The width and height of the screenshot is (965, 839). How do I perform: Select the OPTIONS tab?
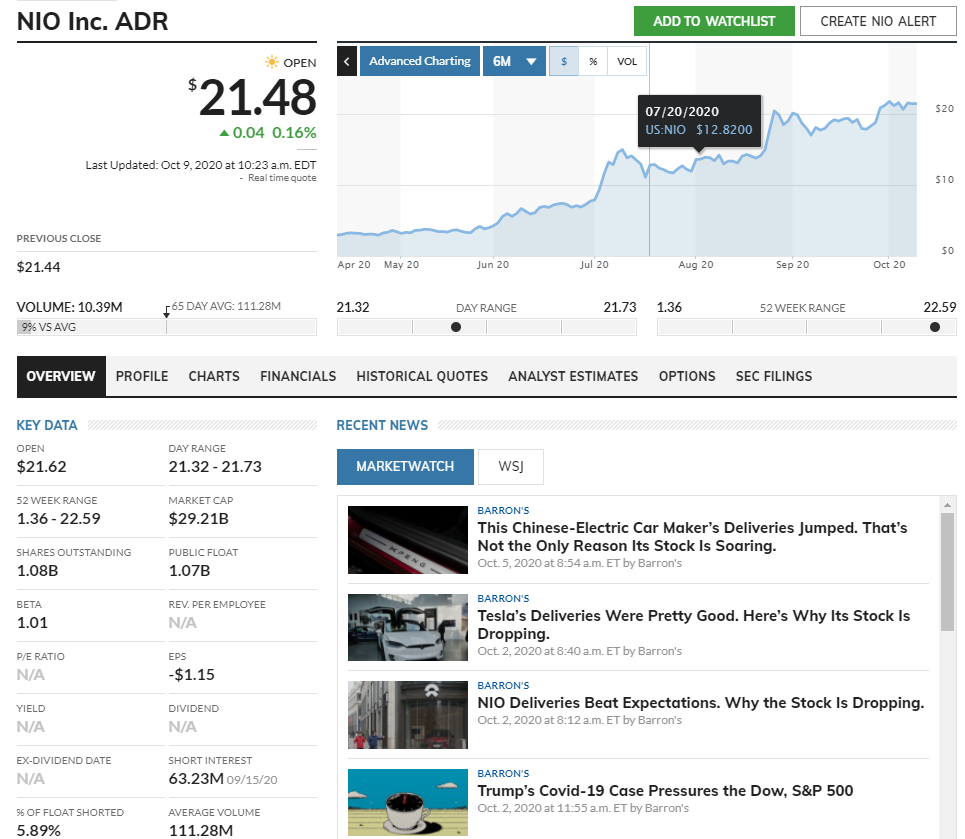687,376
